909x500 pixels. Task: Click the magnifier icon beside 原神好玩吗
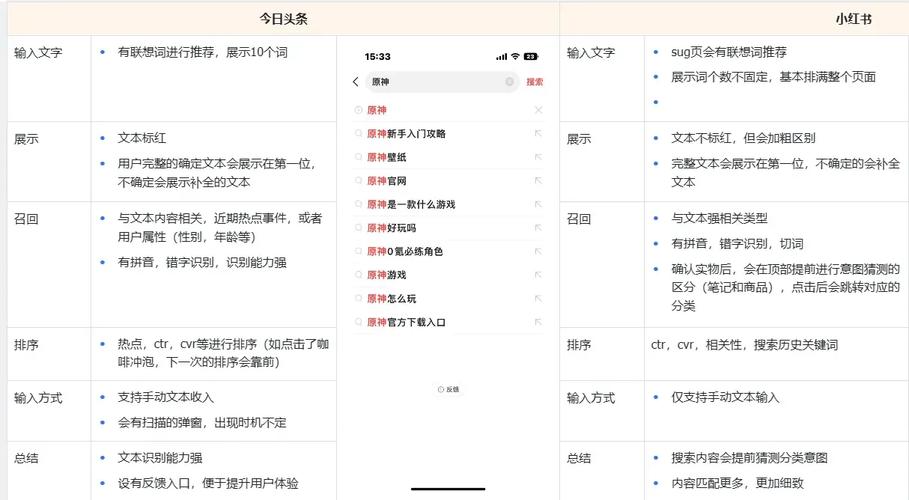pyautogui.click(x=358, y=227)
